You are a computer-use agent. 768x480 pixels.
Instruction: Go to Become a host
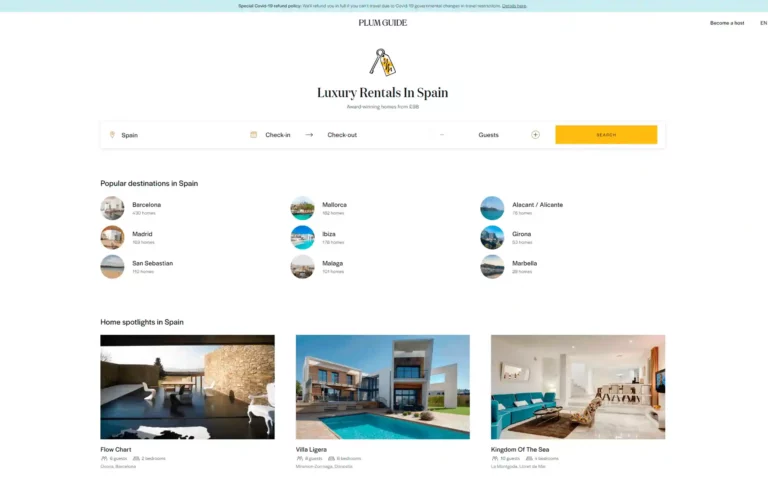click(727, 23)
